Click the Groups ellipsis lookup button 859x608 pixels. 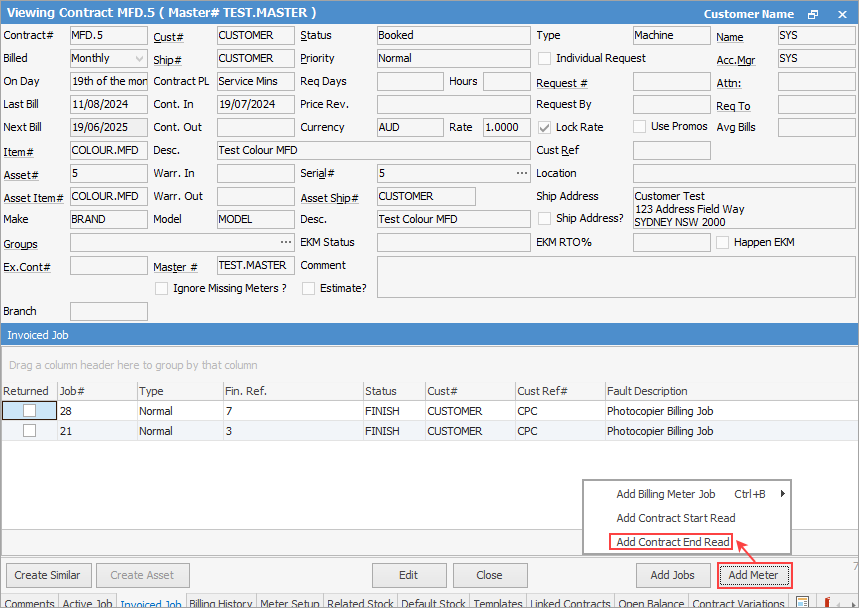[286, 242]
